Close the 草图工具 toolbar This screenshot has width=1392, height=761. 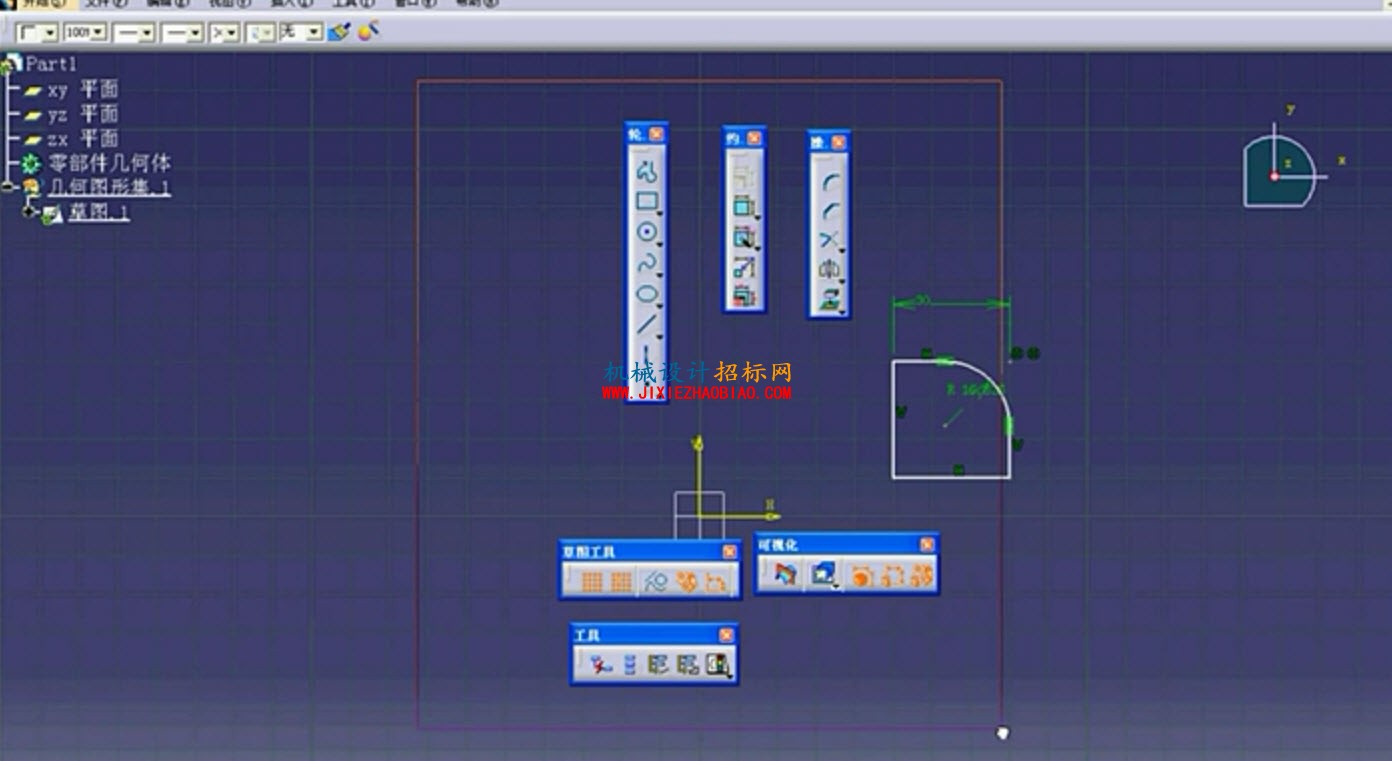[x=729, y=552]
